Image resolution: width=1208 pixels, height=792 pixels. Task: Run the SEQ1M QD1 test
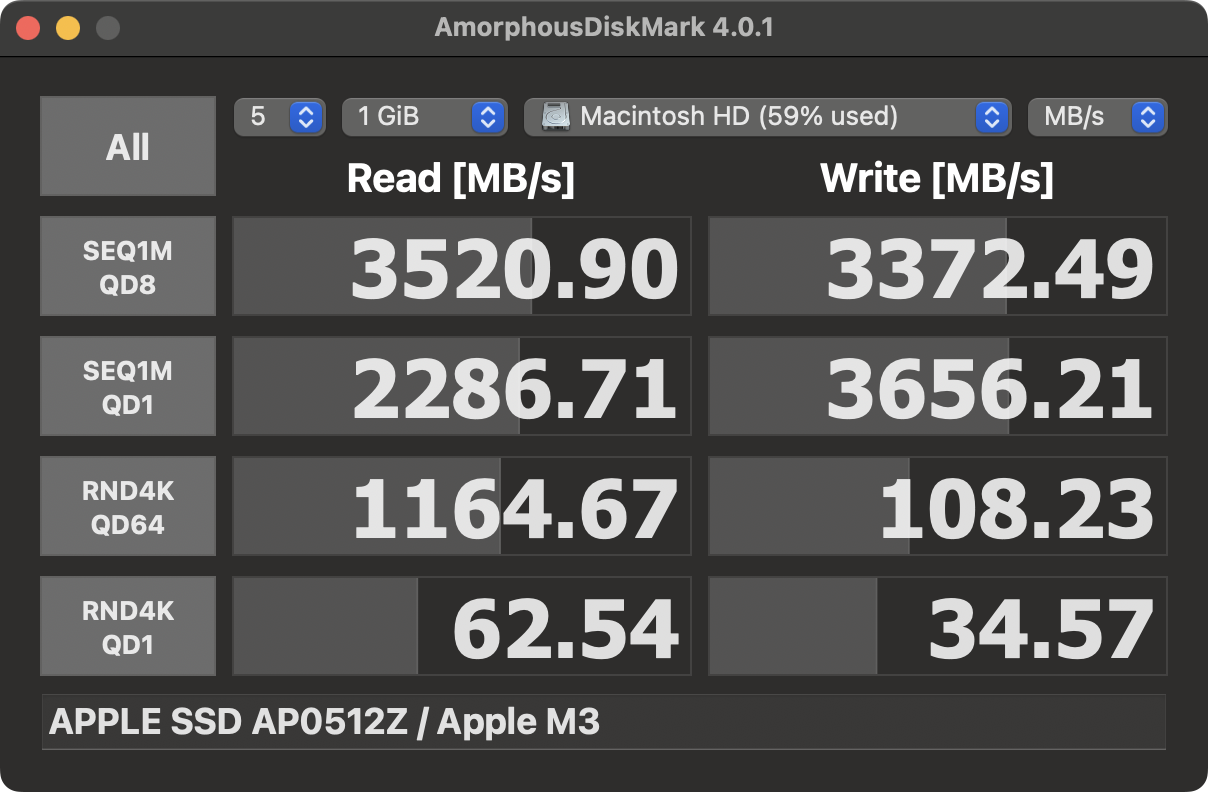[127, 385]
